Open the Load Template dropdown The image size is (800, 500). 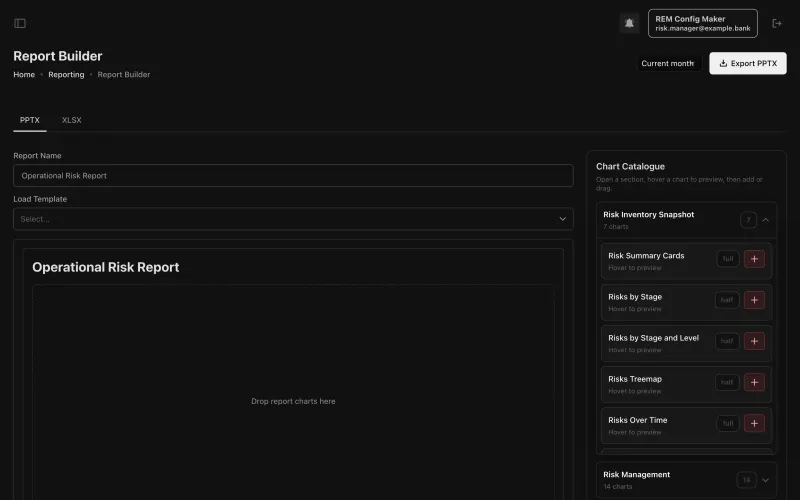point(293,219)
